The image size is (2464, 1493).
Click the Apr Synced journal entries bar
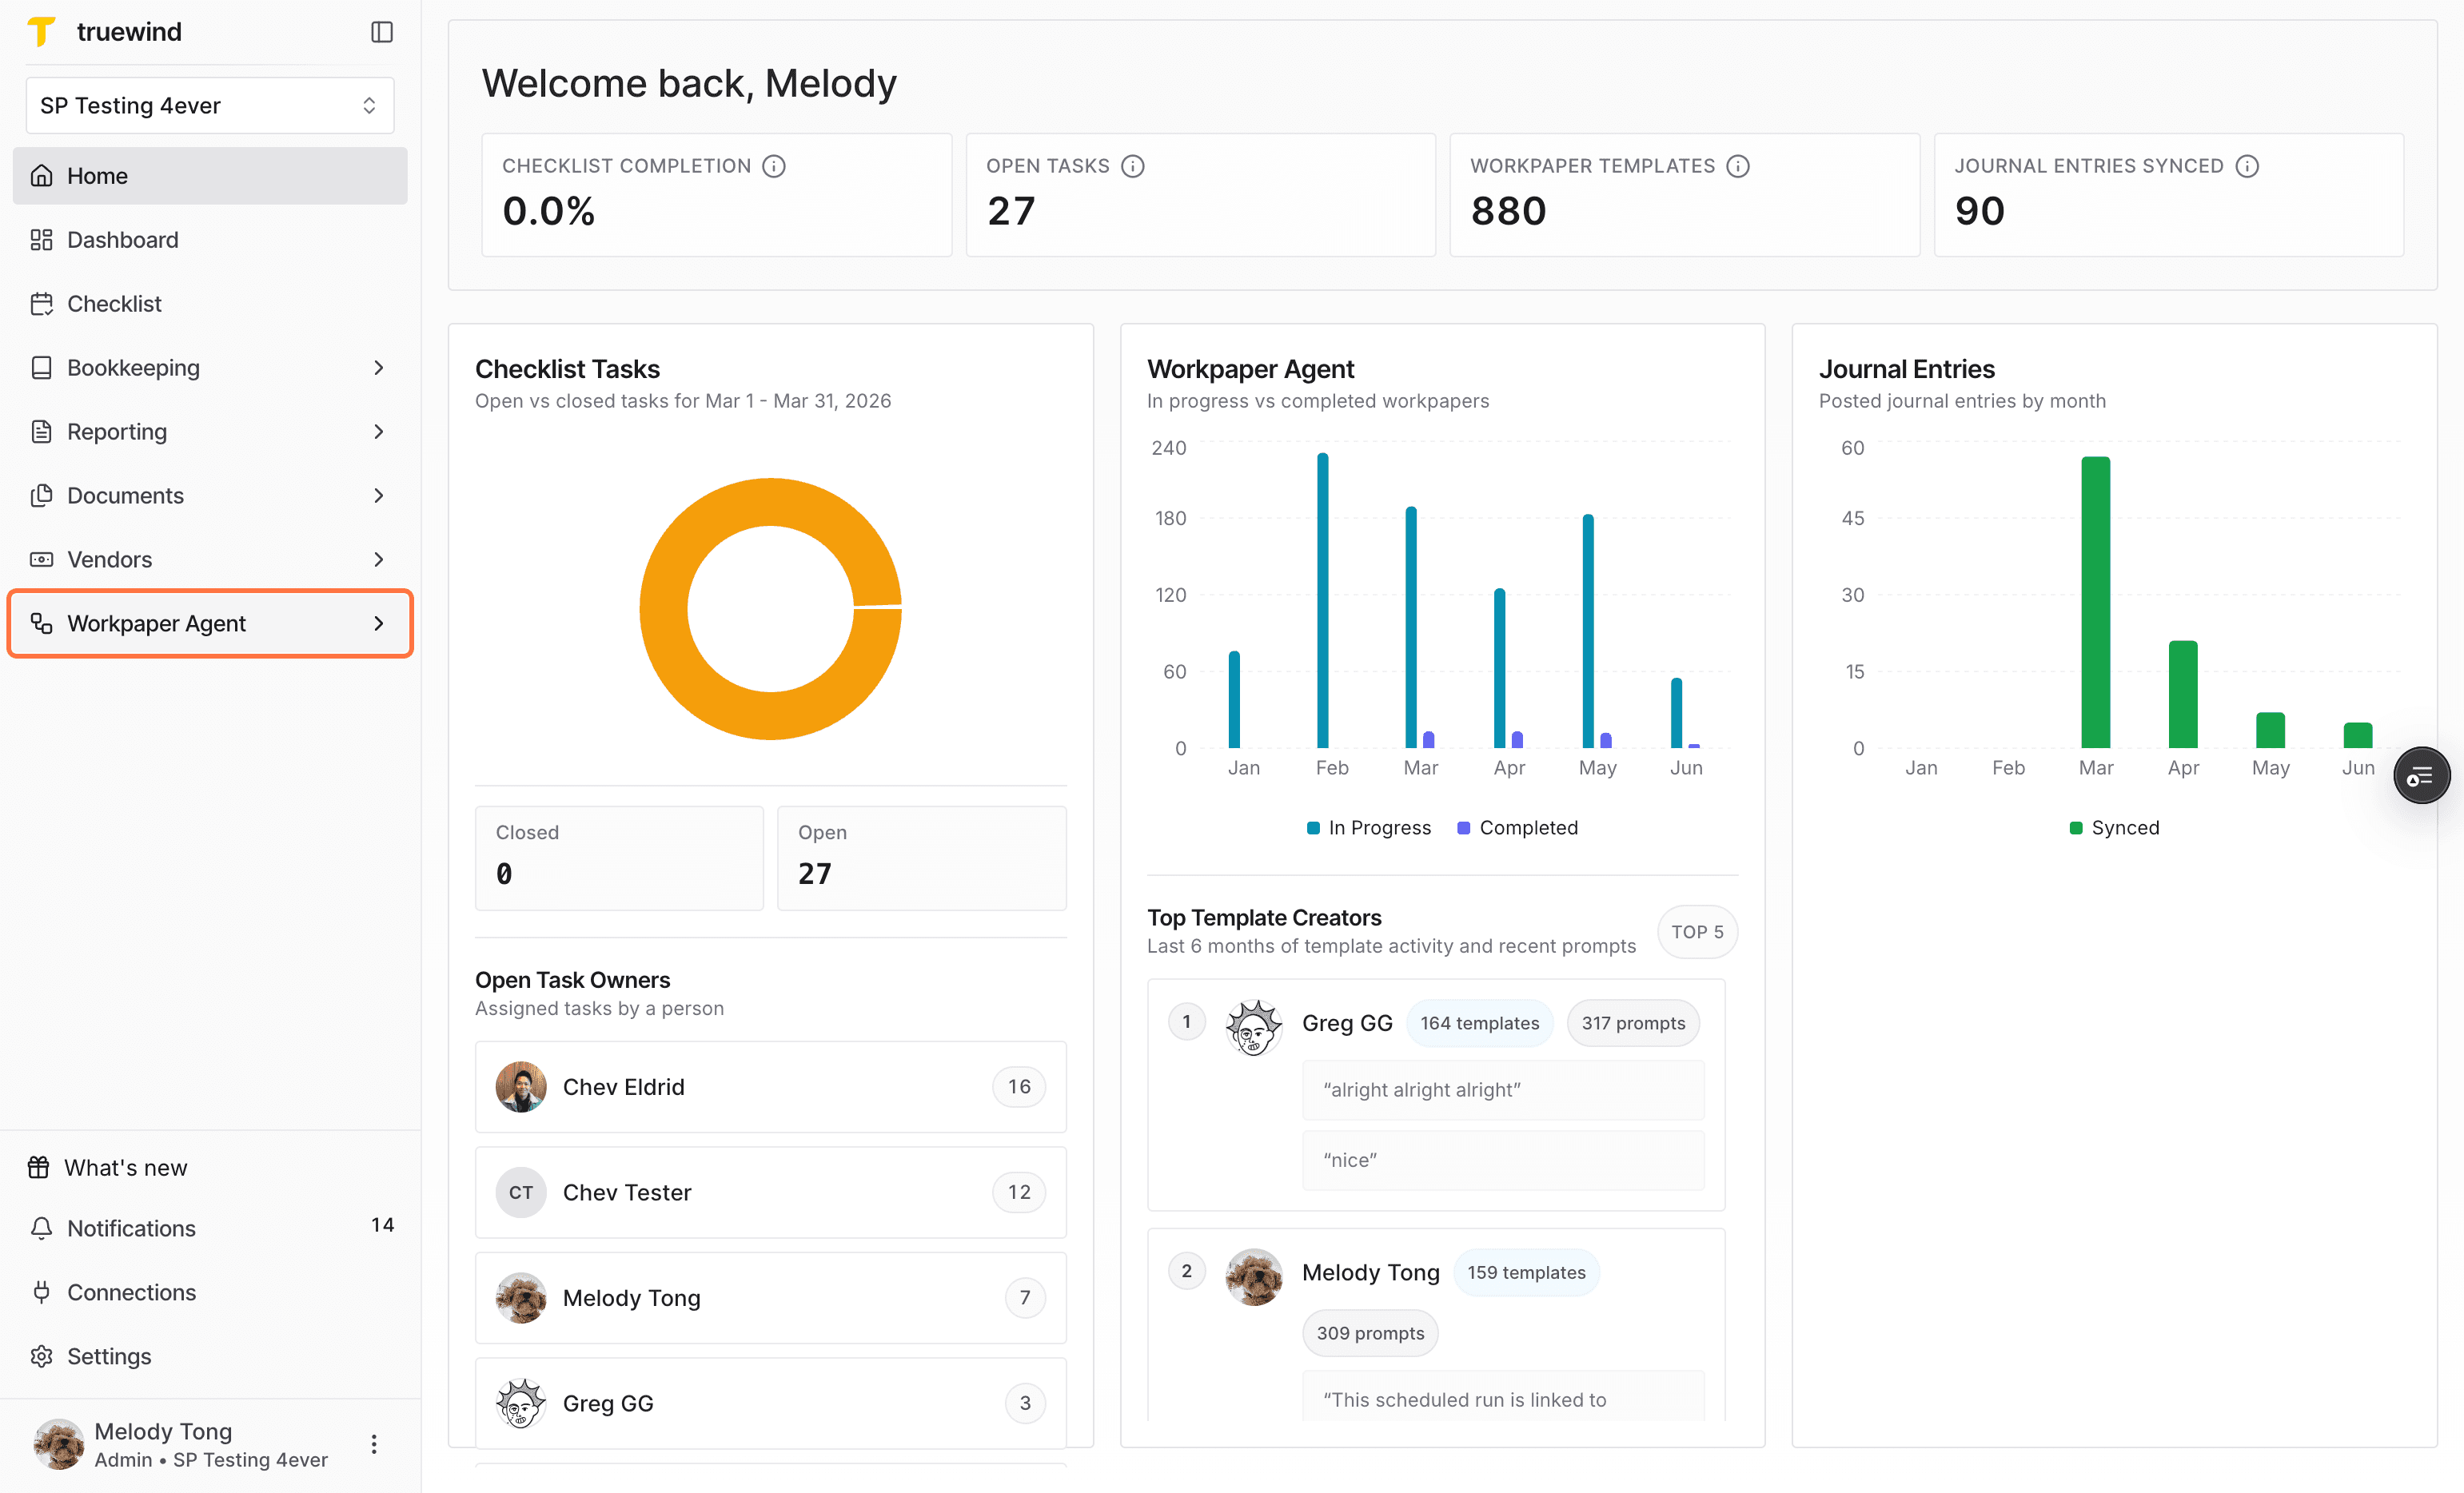[2183, 694]
